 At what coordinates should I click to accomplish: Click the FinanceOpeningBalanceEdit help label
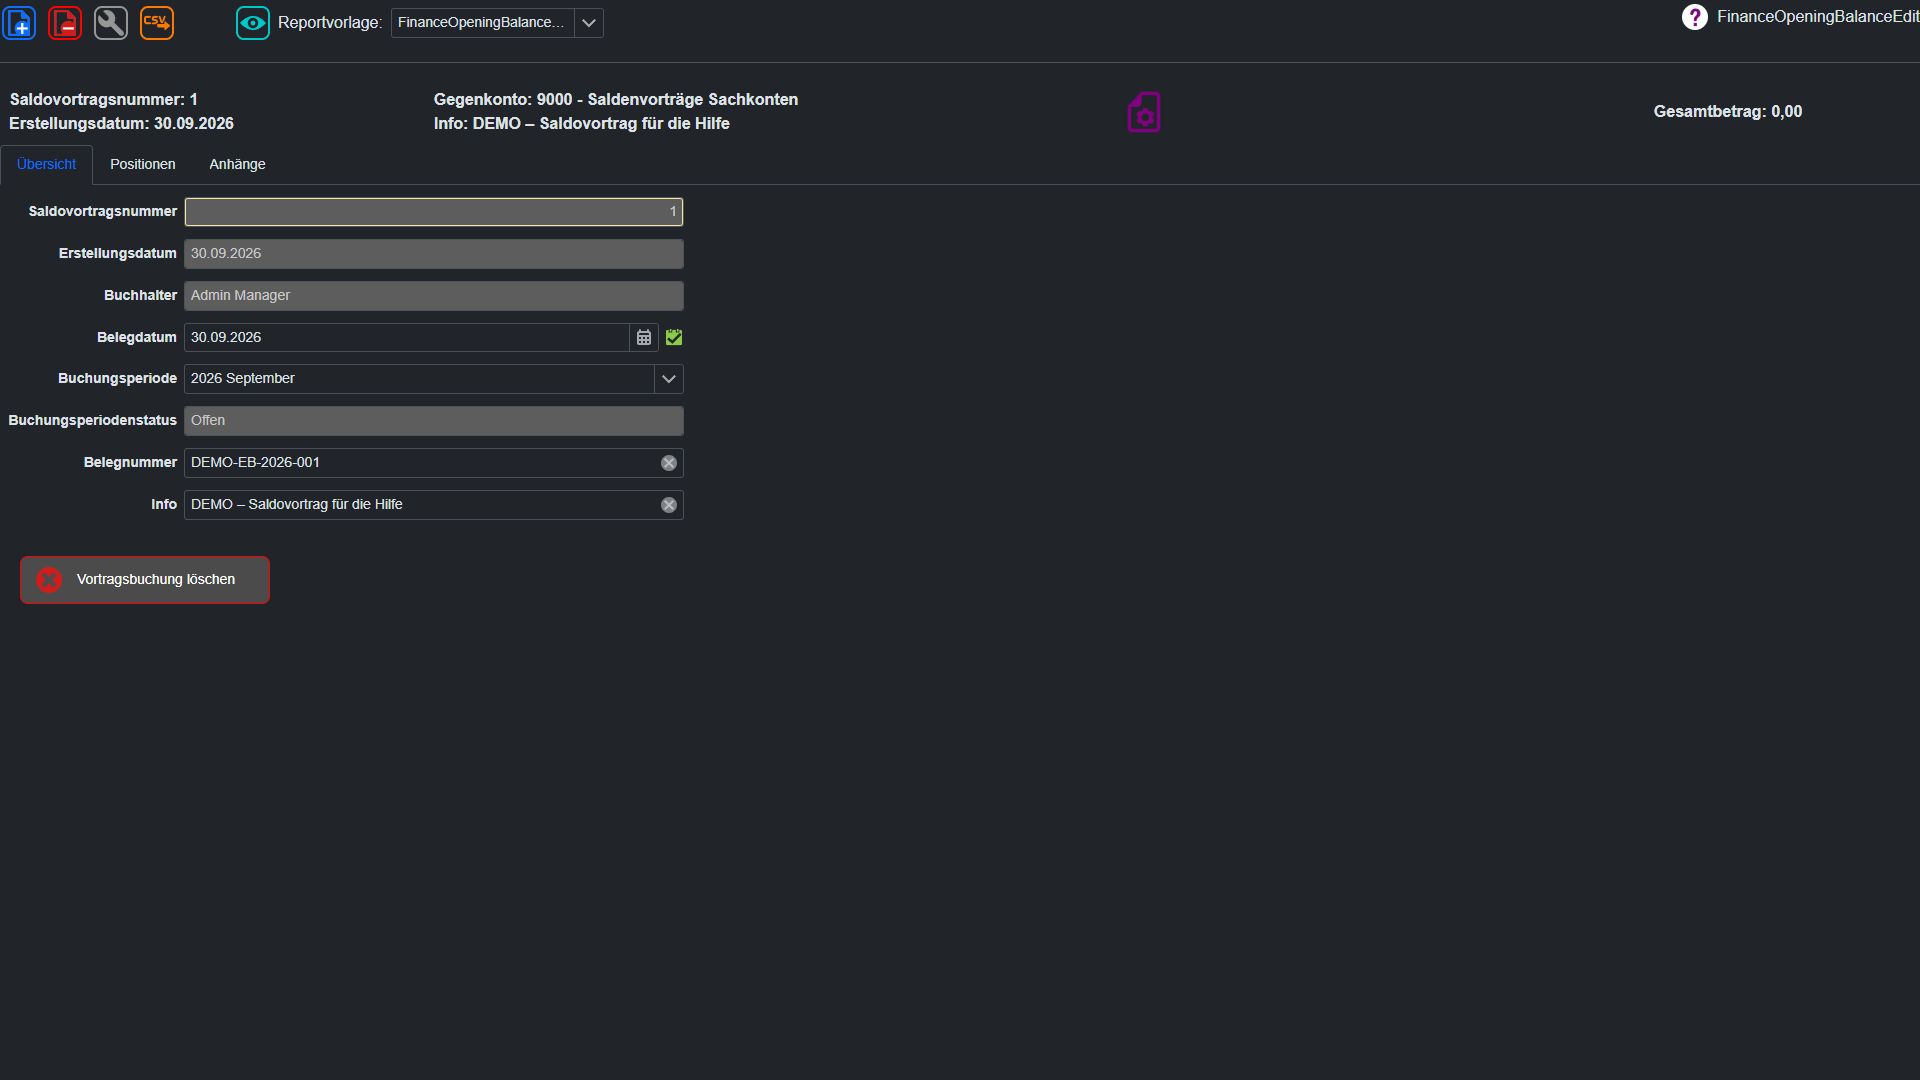(1818, 17)
